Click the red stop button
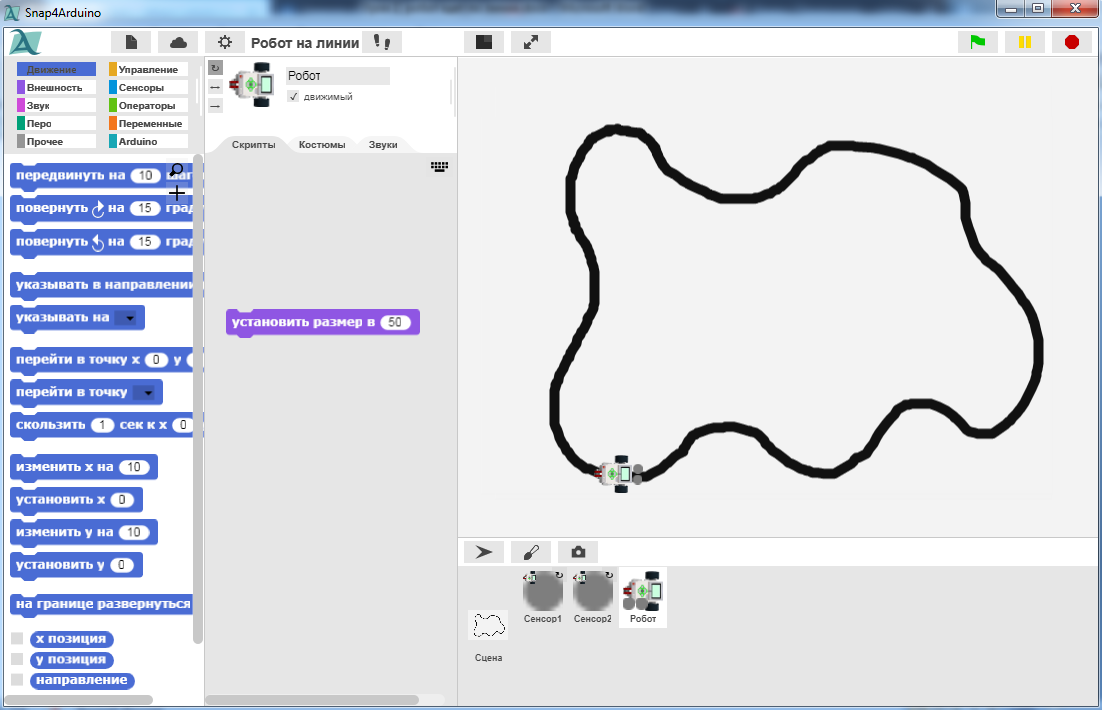 click(x=1071, y=42)
